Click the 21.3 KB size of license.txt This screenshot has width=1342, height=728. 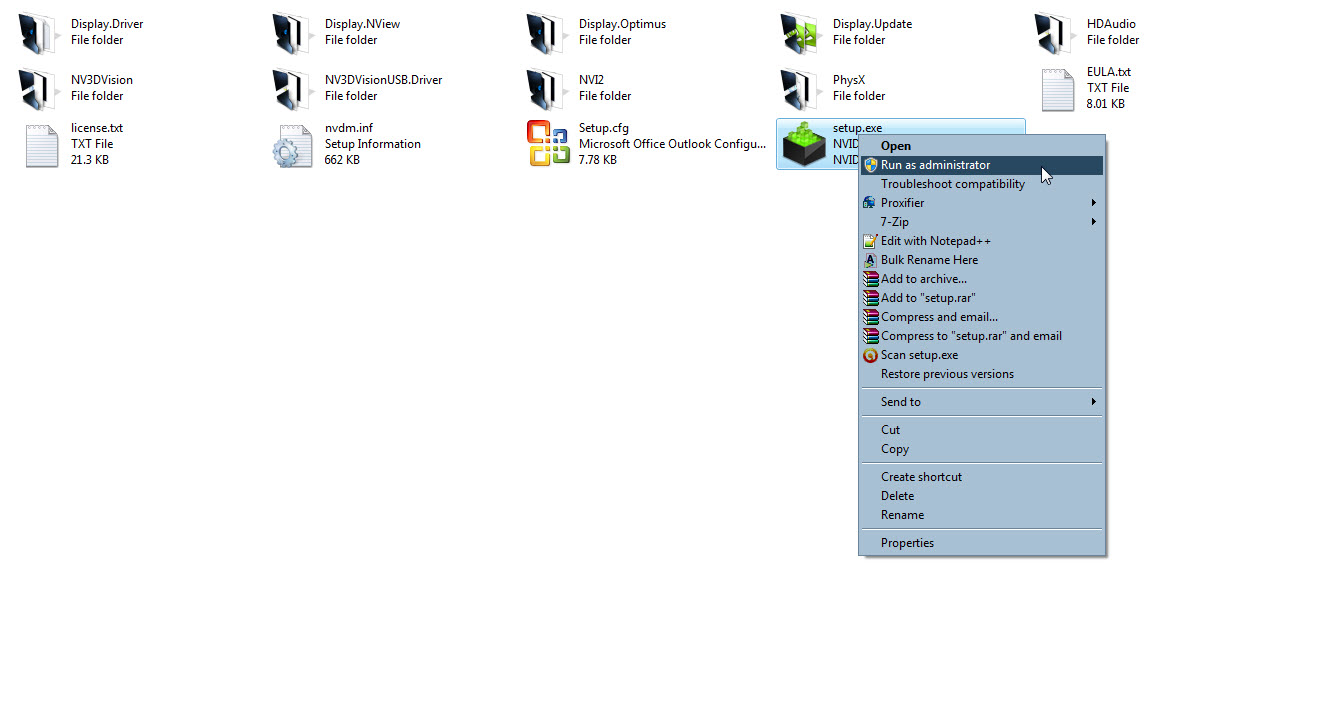tap(90, 160)
